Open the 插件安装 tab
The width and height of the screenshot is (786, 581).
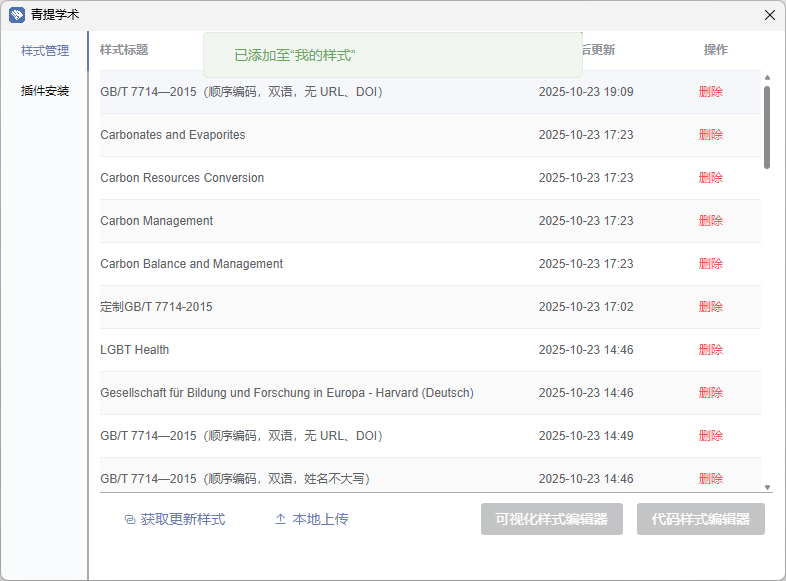(x=45, y=91)
